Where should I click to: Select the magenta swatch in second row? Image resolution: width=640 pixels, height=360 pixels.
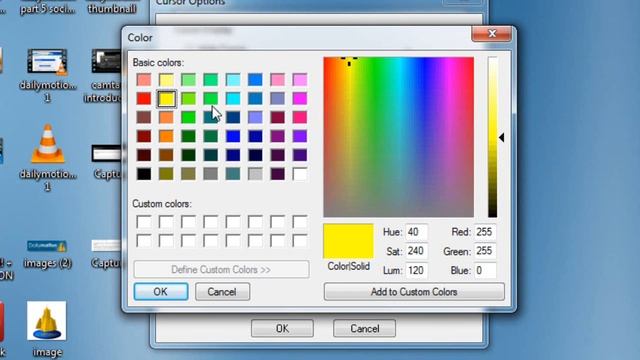300,99
